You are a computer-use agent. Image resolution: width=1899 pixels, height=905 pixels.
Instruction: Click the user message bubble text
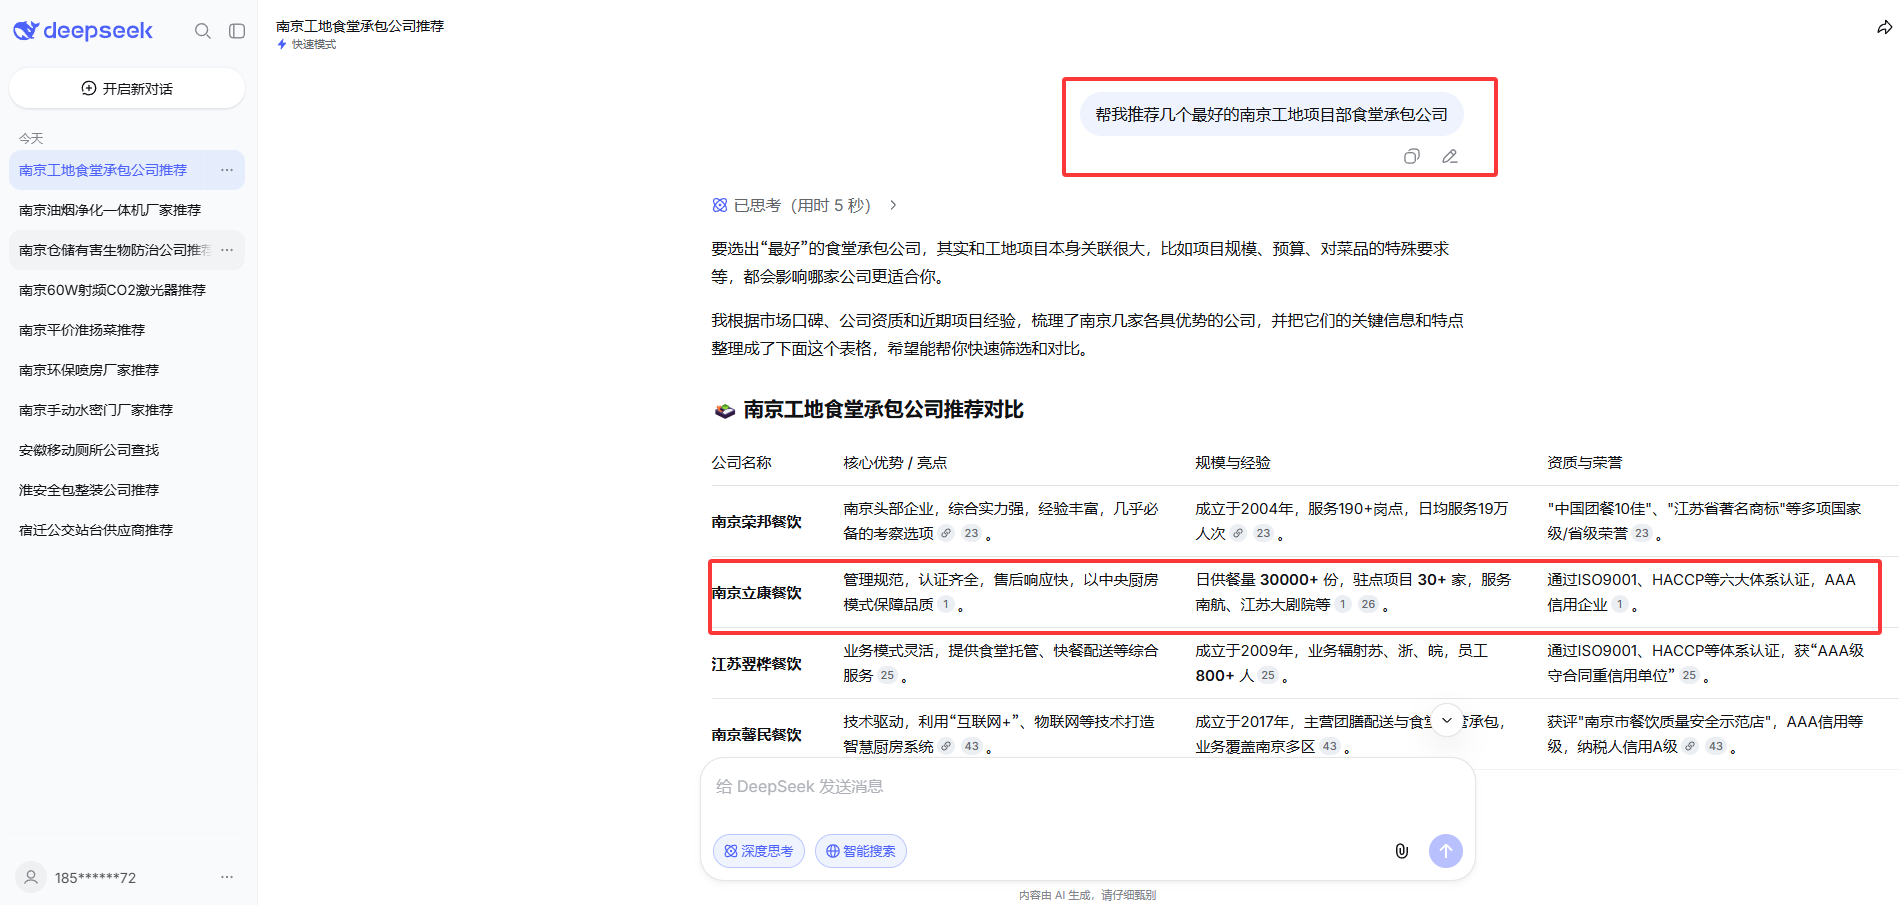(x=1271, y=114)
